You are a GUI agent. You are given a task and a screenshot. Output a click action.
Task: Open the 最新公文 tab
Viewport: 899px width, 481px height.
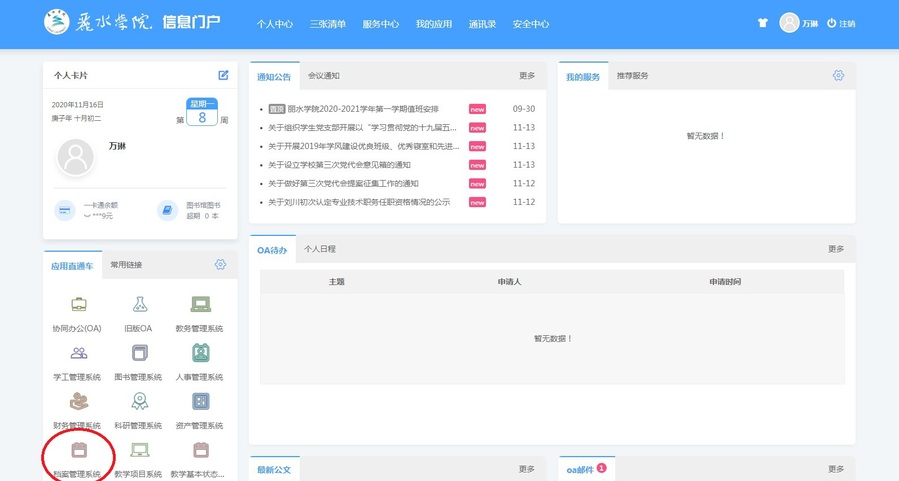point(274,470)
